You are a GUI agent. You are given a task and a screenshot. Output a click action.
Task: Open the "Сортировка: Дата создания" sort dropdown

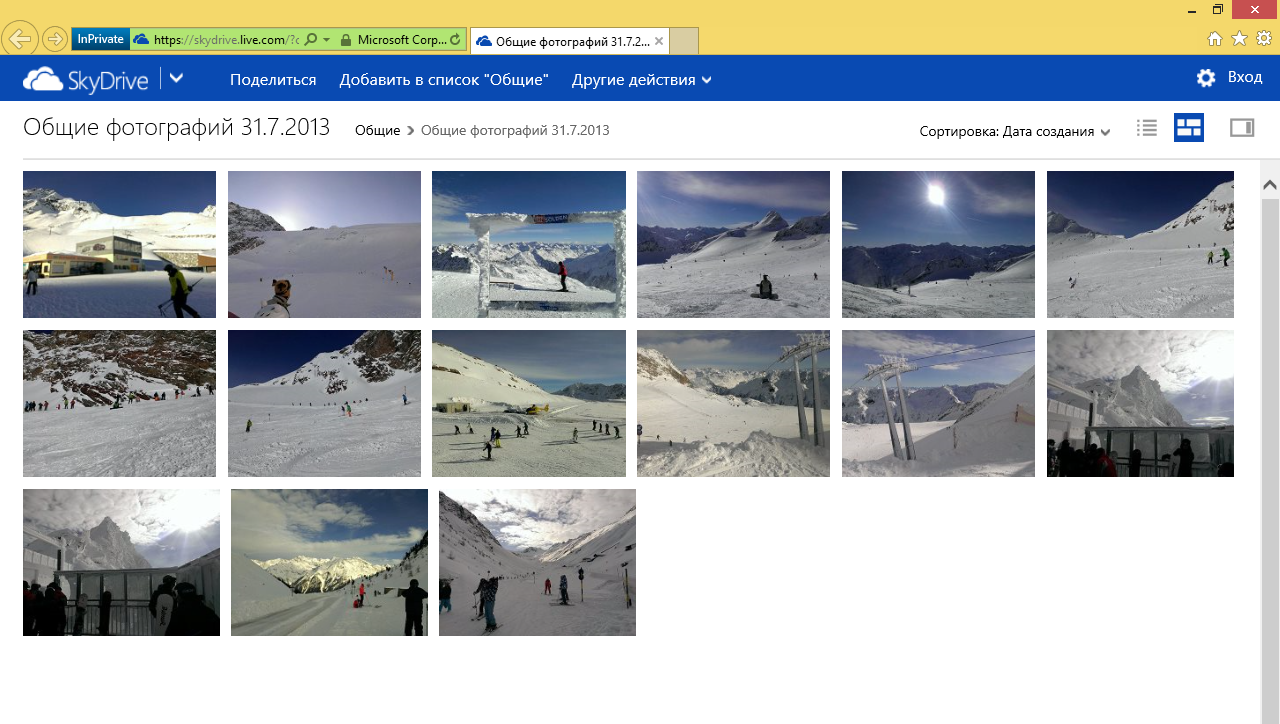click(1014, 131)
